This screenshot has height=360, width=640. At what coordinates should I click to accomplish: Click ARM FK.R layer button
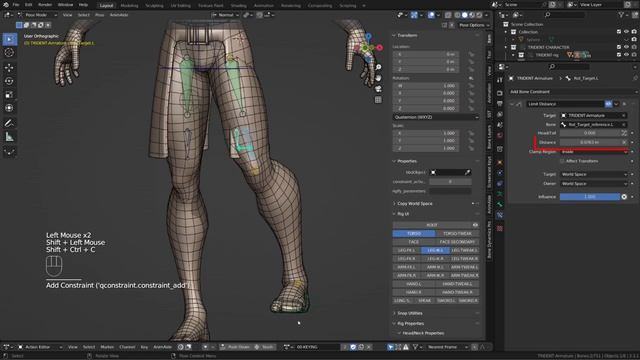407,276
